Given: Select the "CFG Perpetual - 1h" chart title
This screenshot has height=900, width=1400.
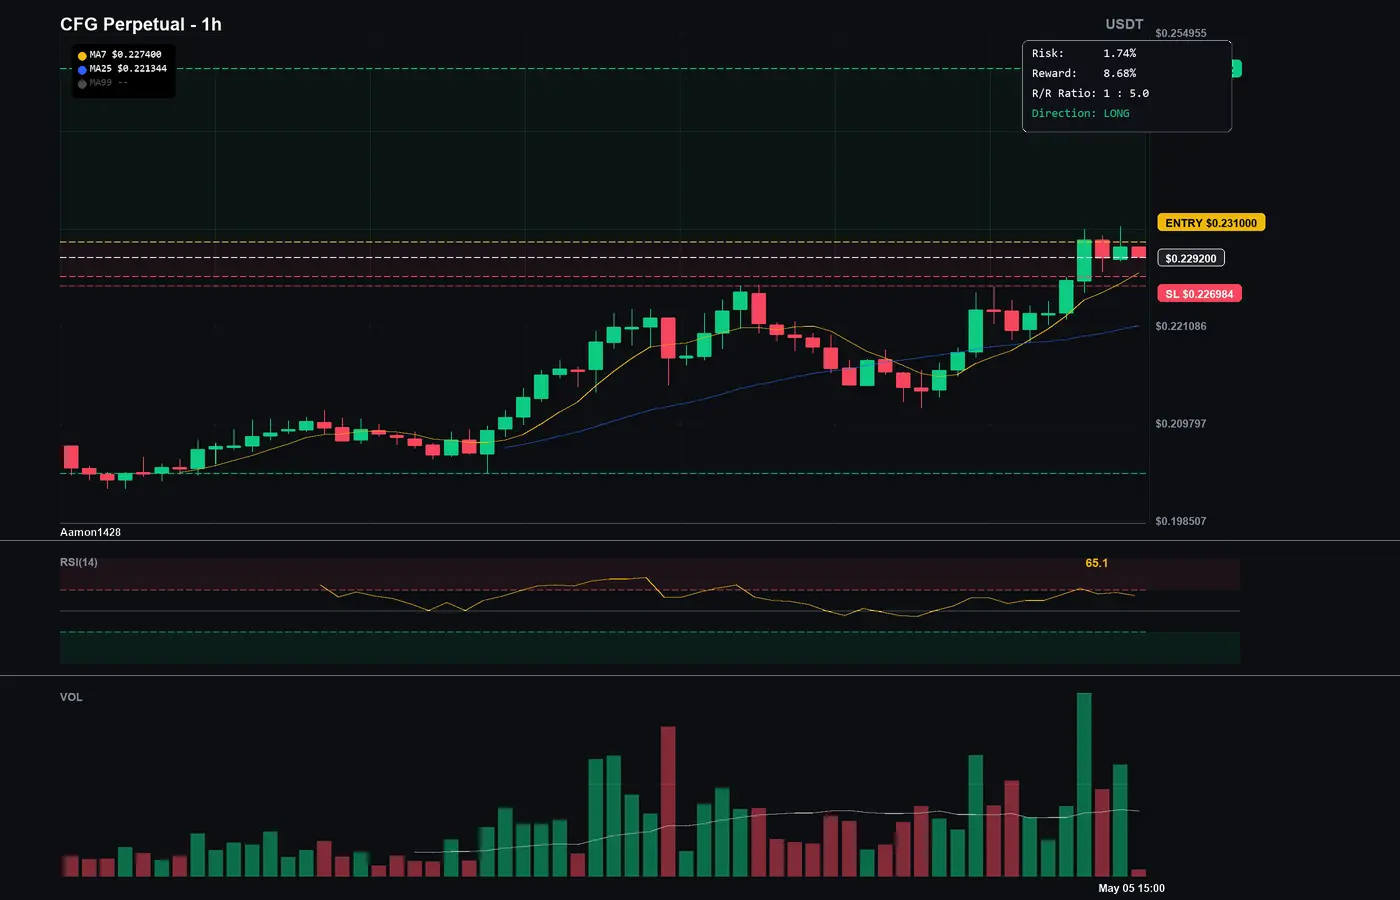Looking at the screenshot, I should [141, 24].
